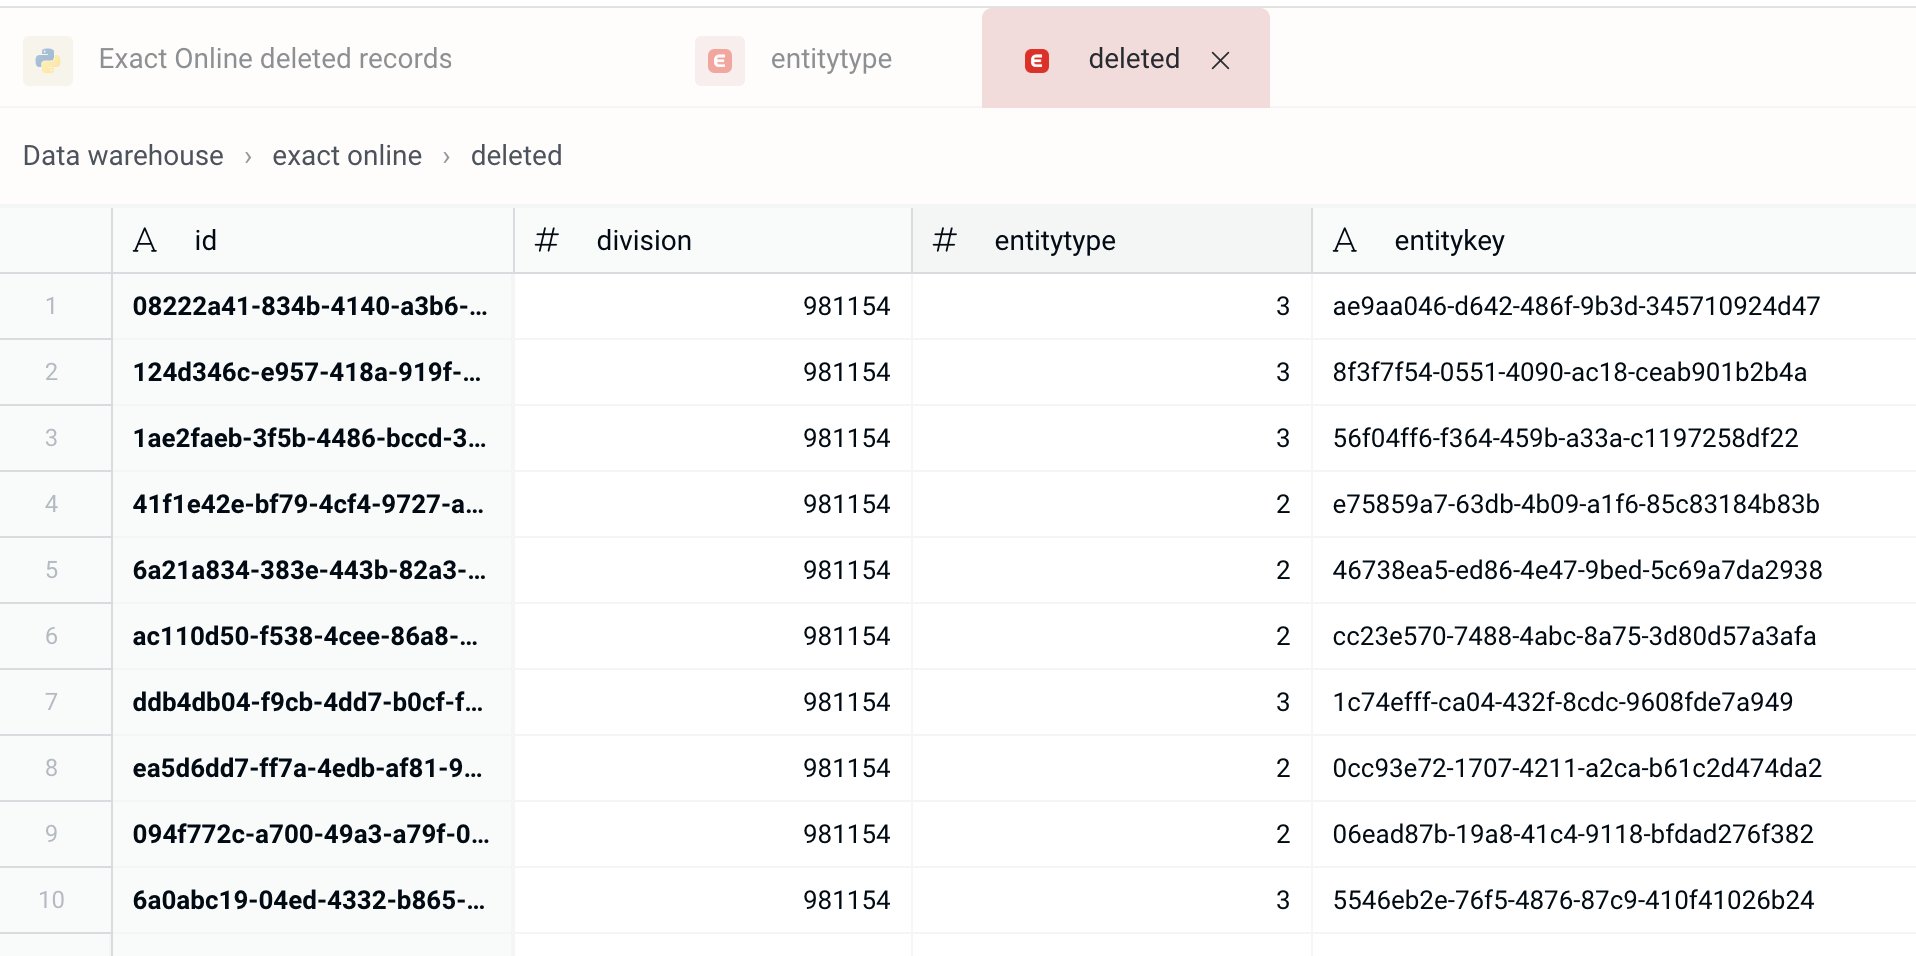Click id cell 094f772c-a700-49a3-a79f-0…
Viewport: 1916px width, 956px height.
click(x=313, y=834)
